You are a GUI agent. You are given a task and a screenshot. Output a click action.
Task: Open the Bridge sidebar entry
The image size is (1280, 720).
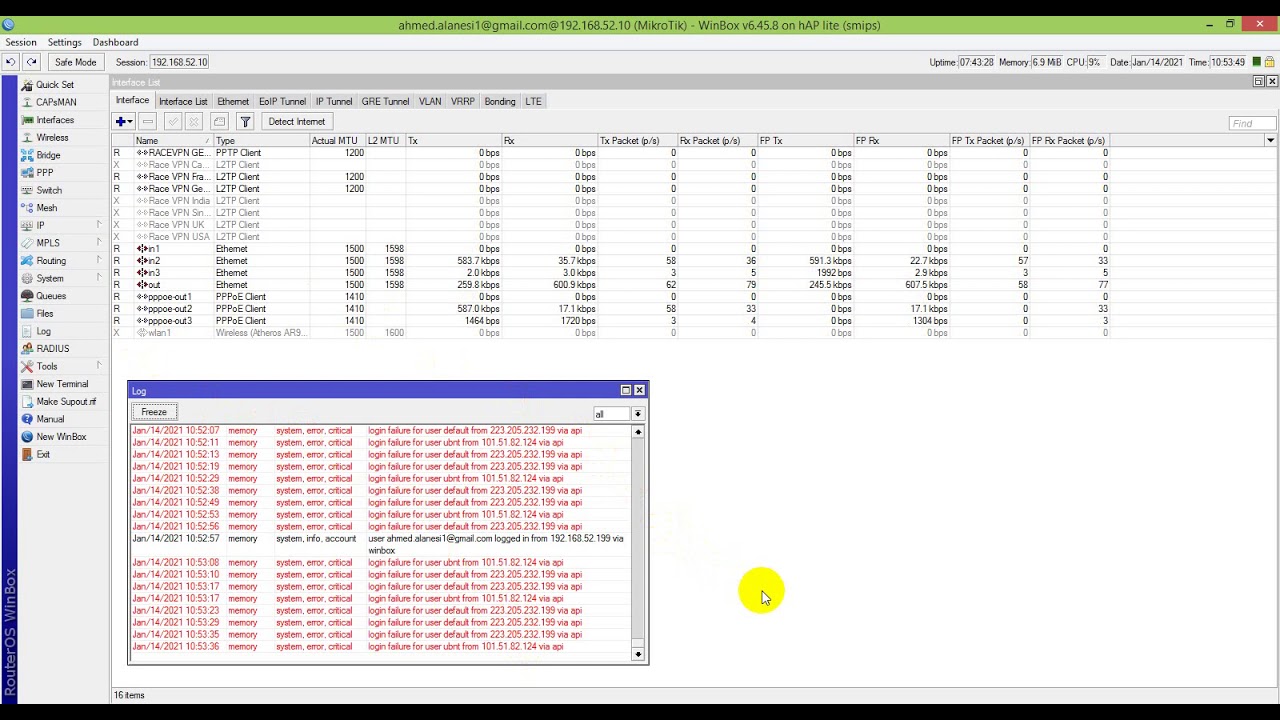point(48,155)
